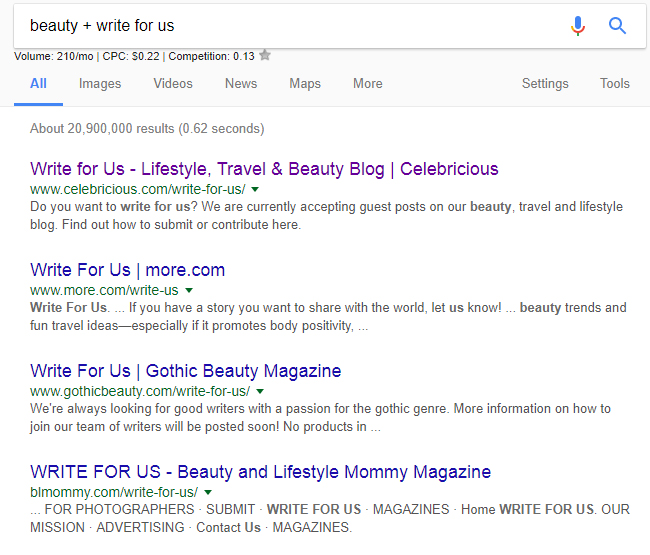Click the www.gothicbeauty.com/write-for-us/ URL text
The width and height of the screenshot is (650, 555).
(140, 391)
